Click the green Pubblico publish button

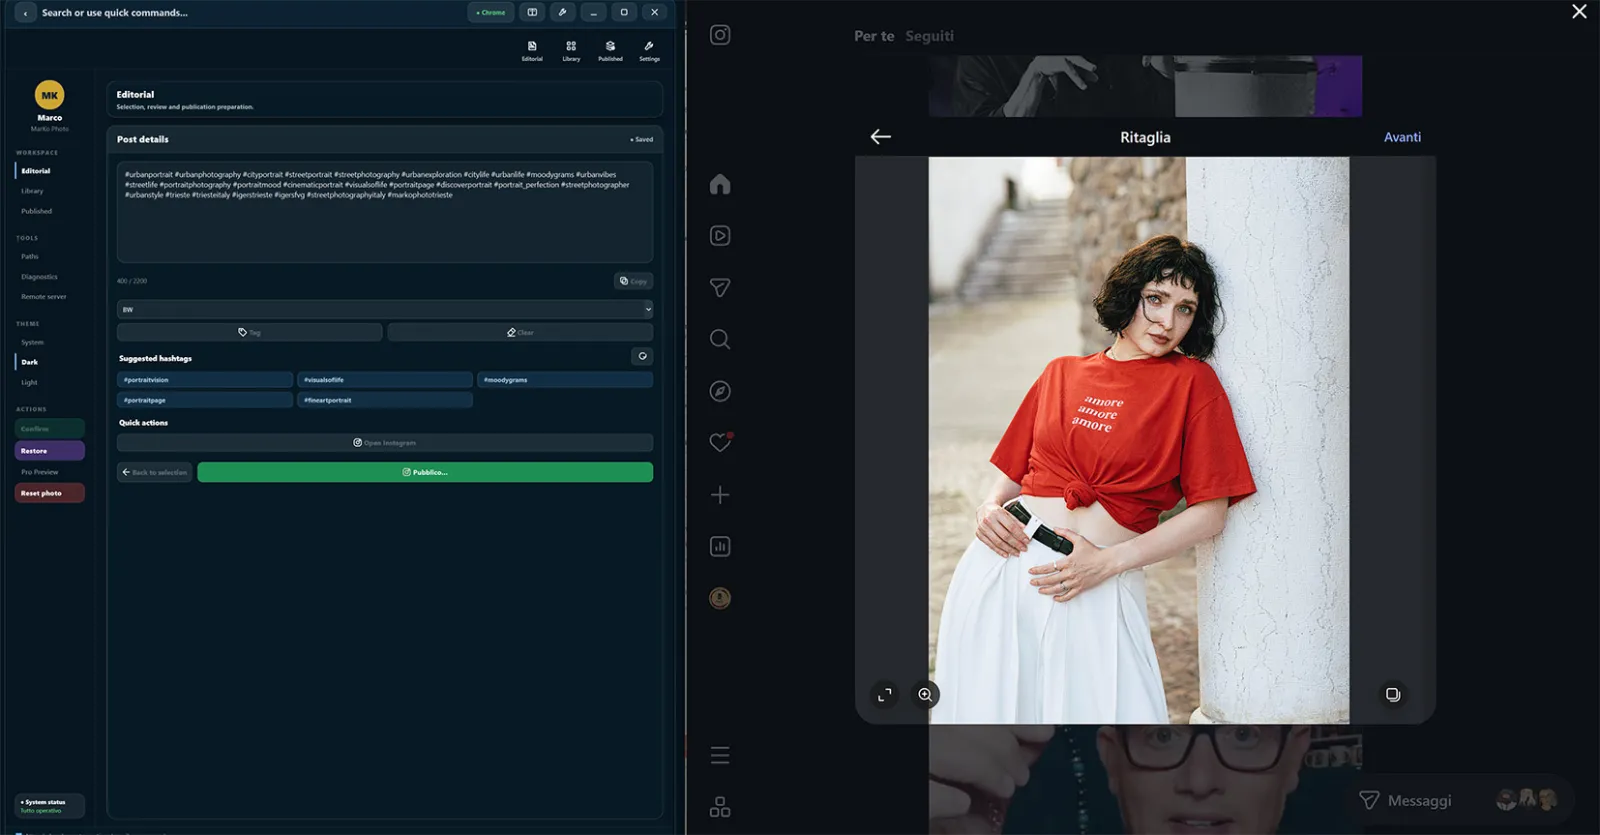coord(425,472)
